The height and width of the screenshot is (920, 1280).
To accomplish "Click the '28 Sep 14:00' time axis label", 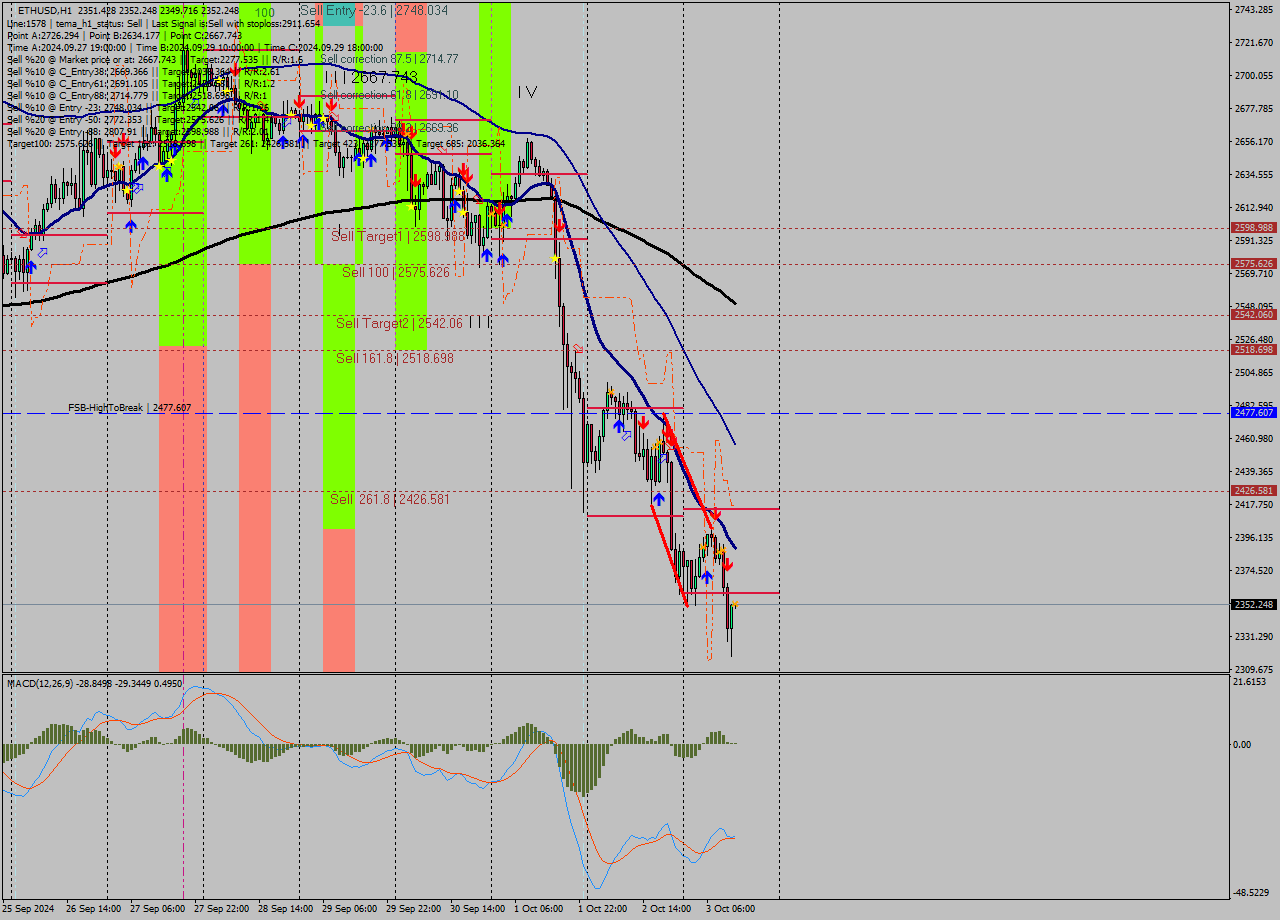I will coord(284,909).
